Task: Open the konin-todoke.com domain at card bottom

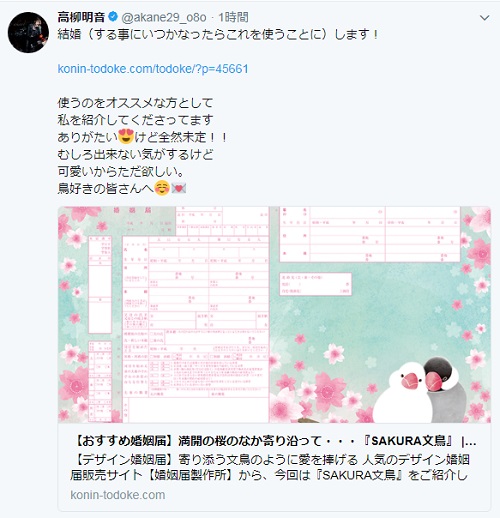Action: (118, 495)
